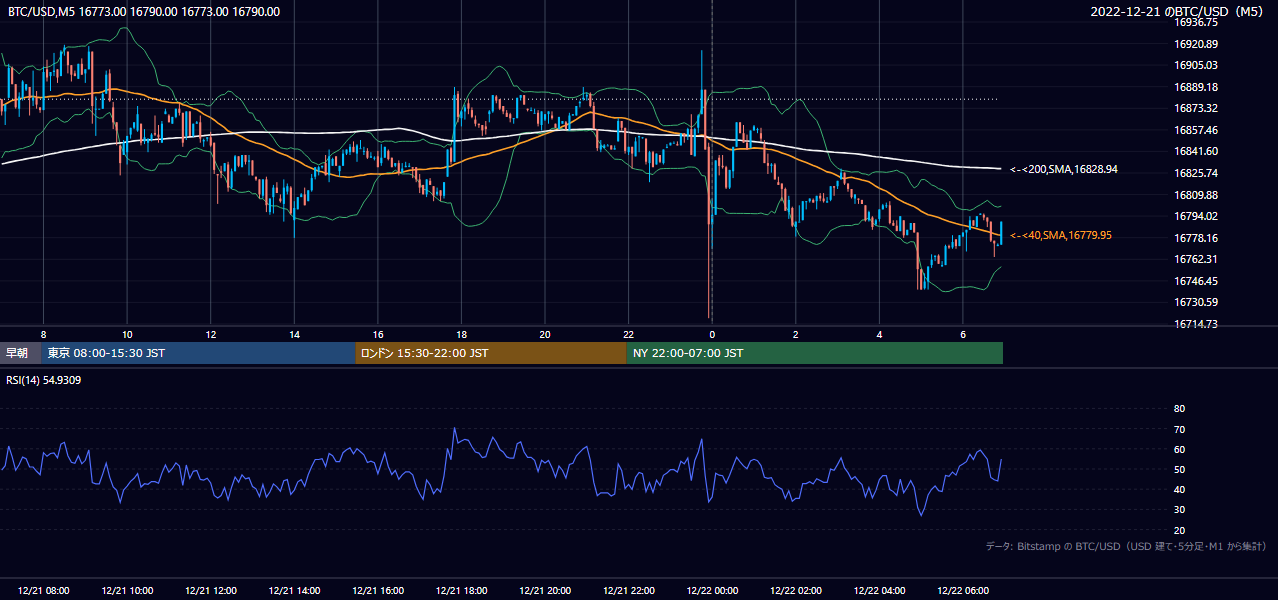This screenshot has width=1278, height=600.
Task: Click price axis value 16920.89
Action: [x=1196, y=44]
